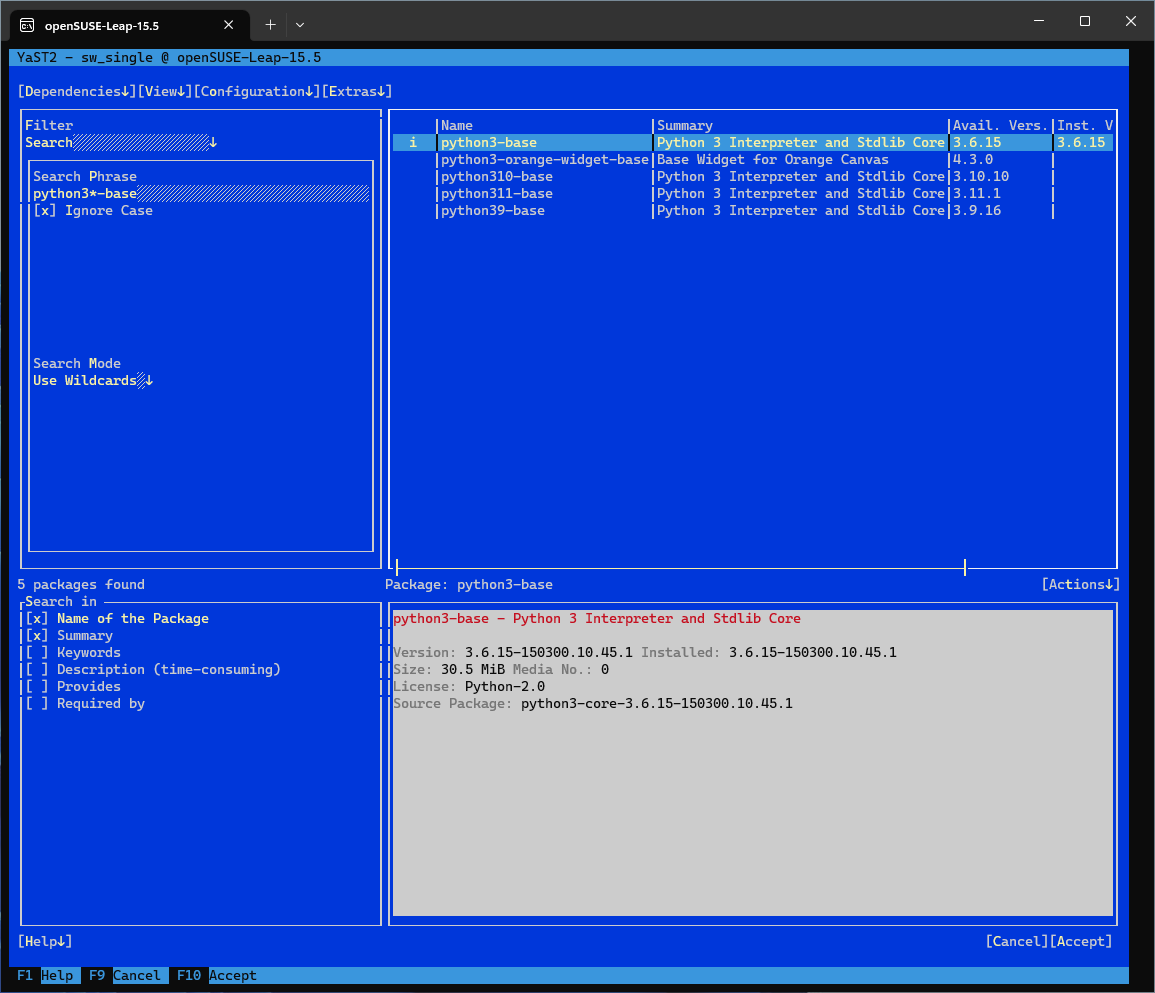Open the Configuration menu
The width and height of the screenshot is (1155, 993).
[257, 91]
